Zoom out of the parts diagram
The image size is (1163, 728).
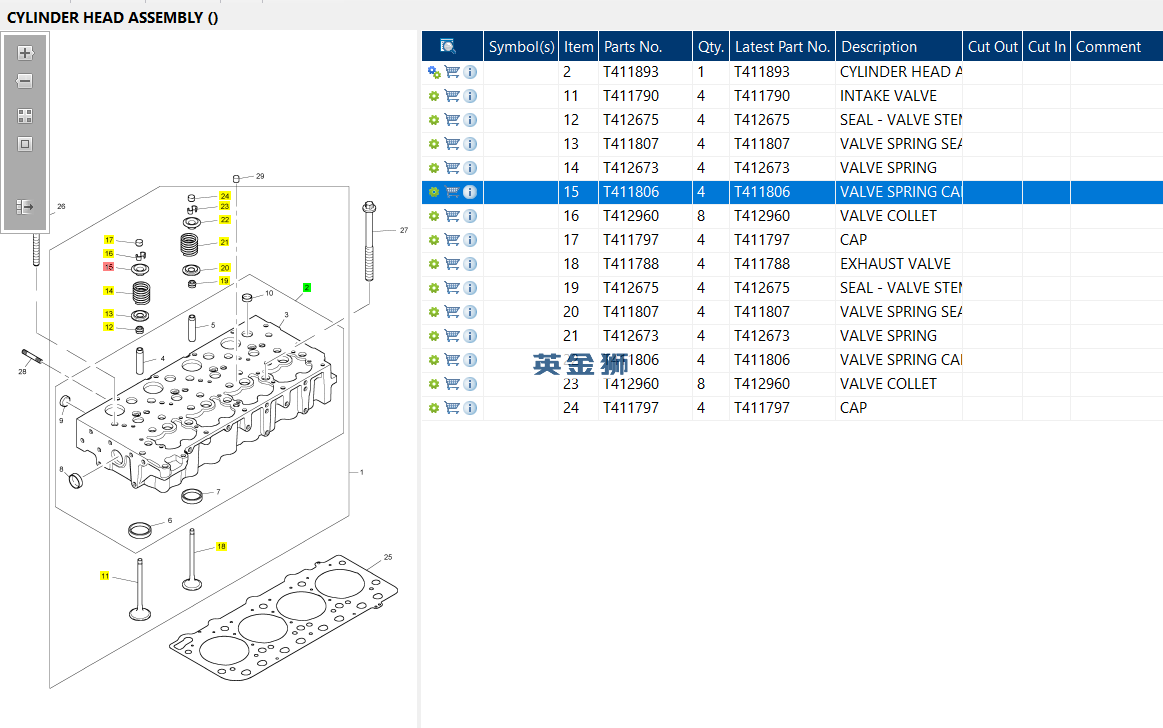[x=25, y=81]
